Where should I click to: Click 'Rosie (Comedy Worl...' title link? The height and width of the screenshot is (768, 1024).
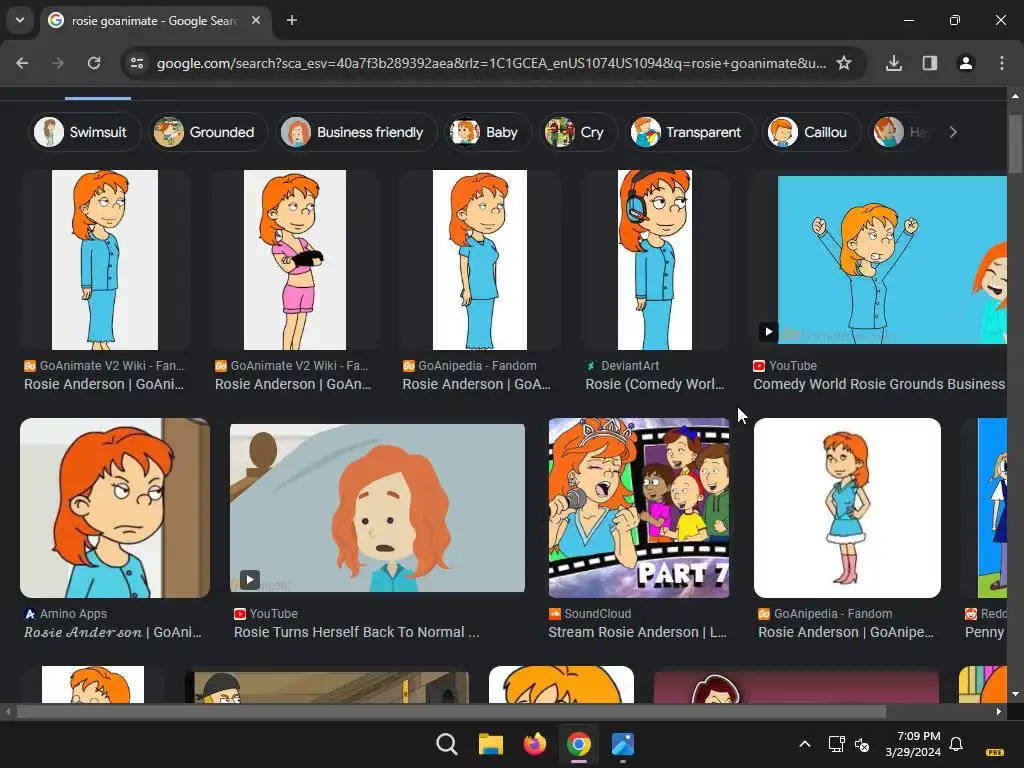coord(654,384)
